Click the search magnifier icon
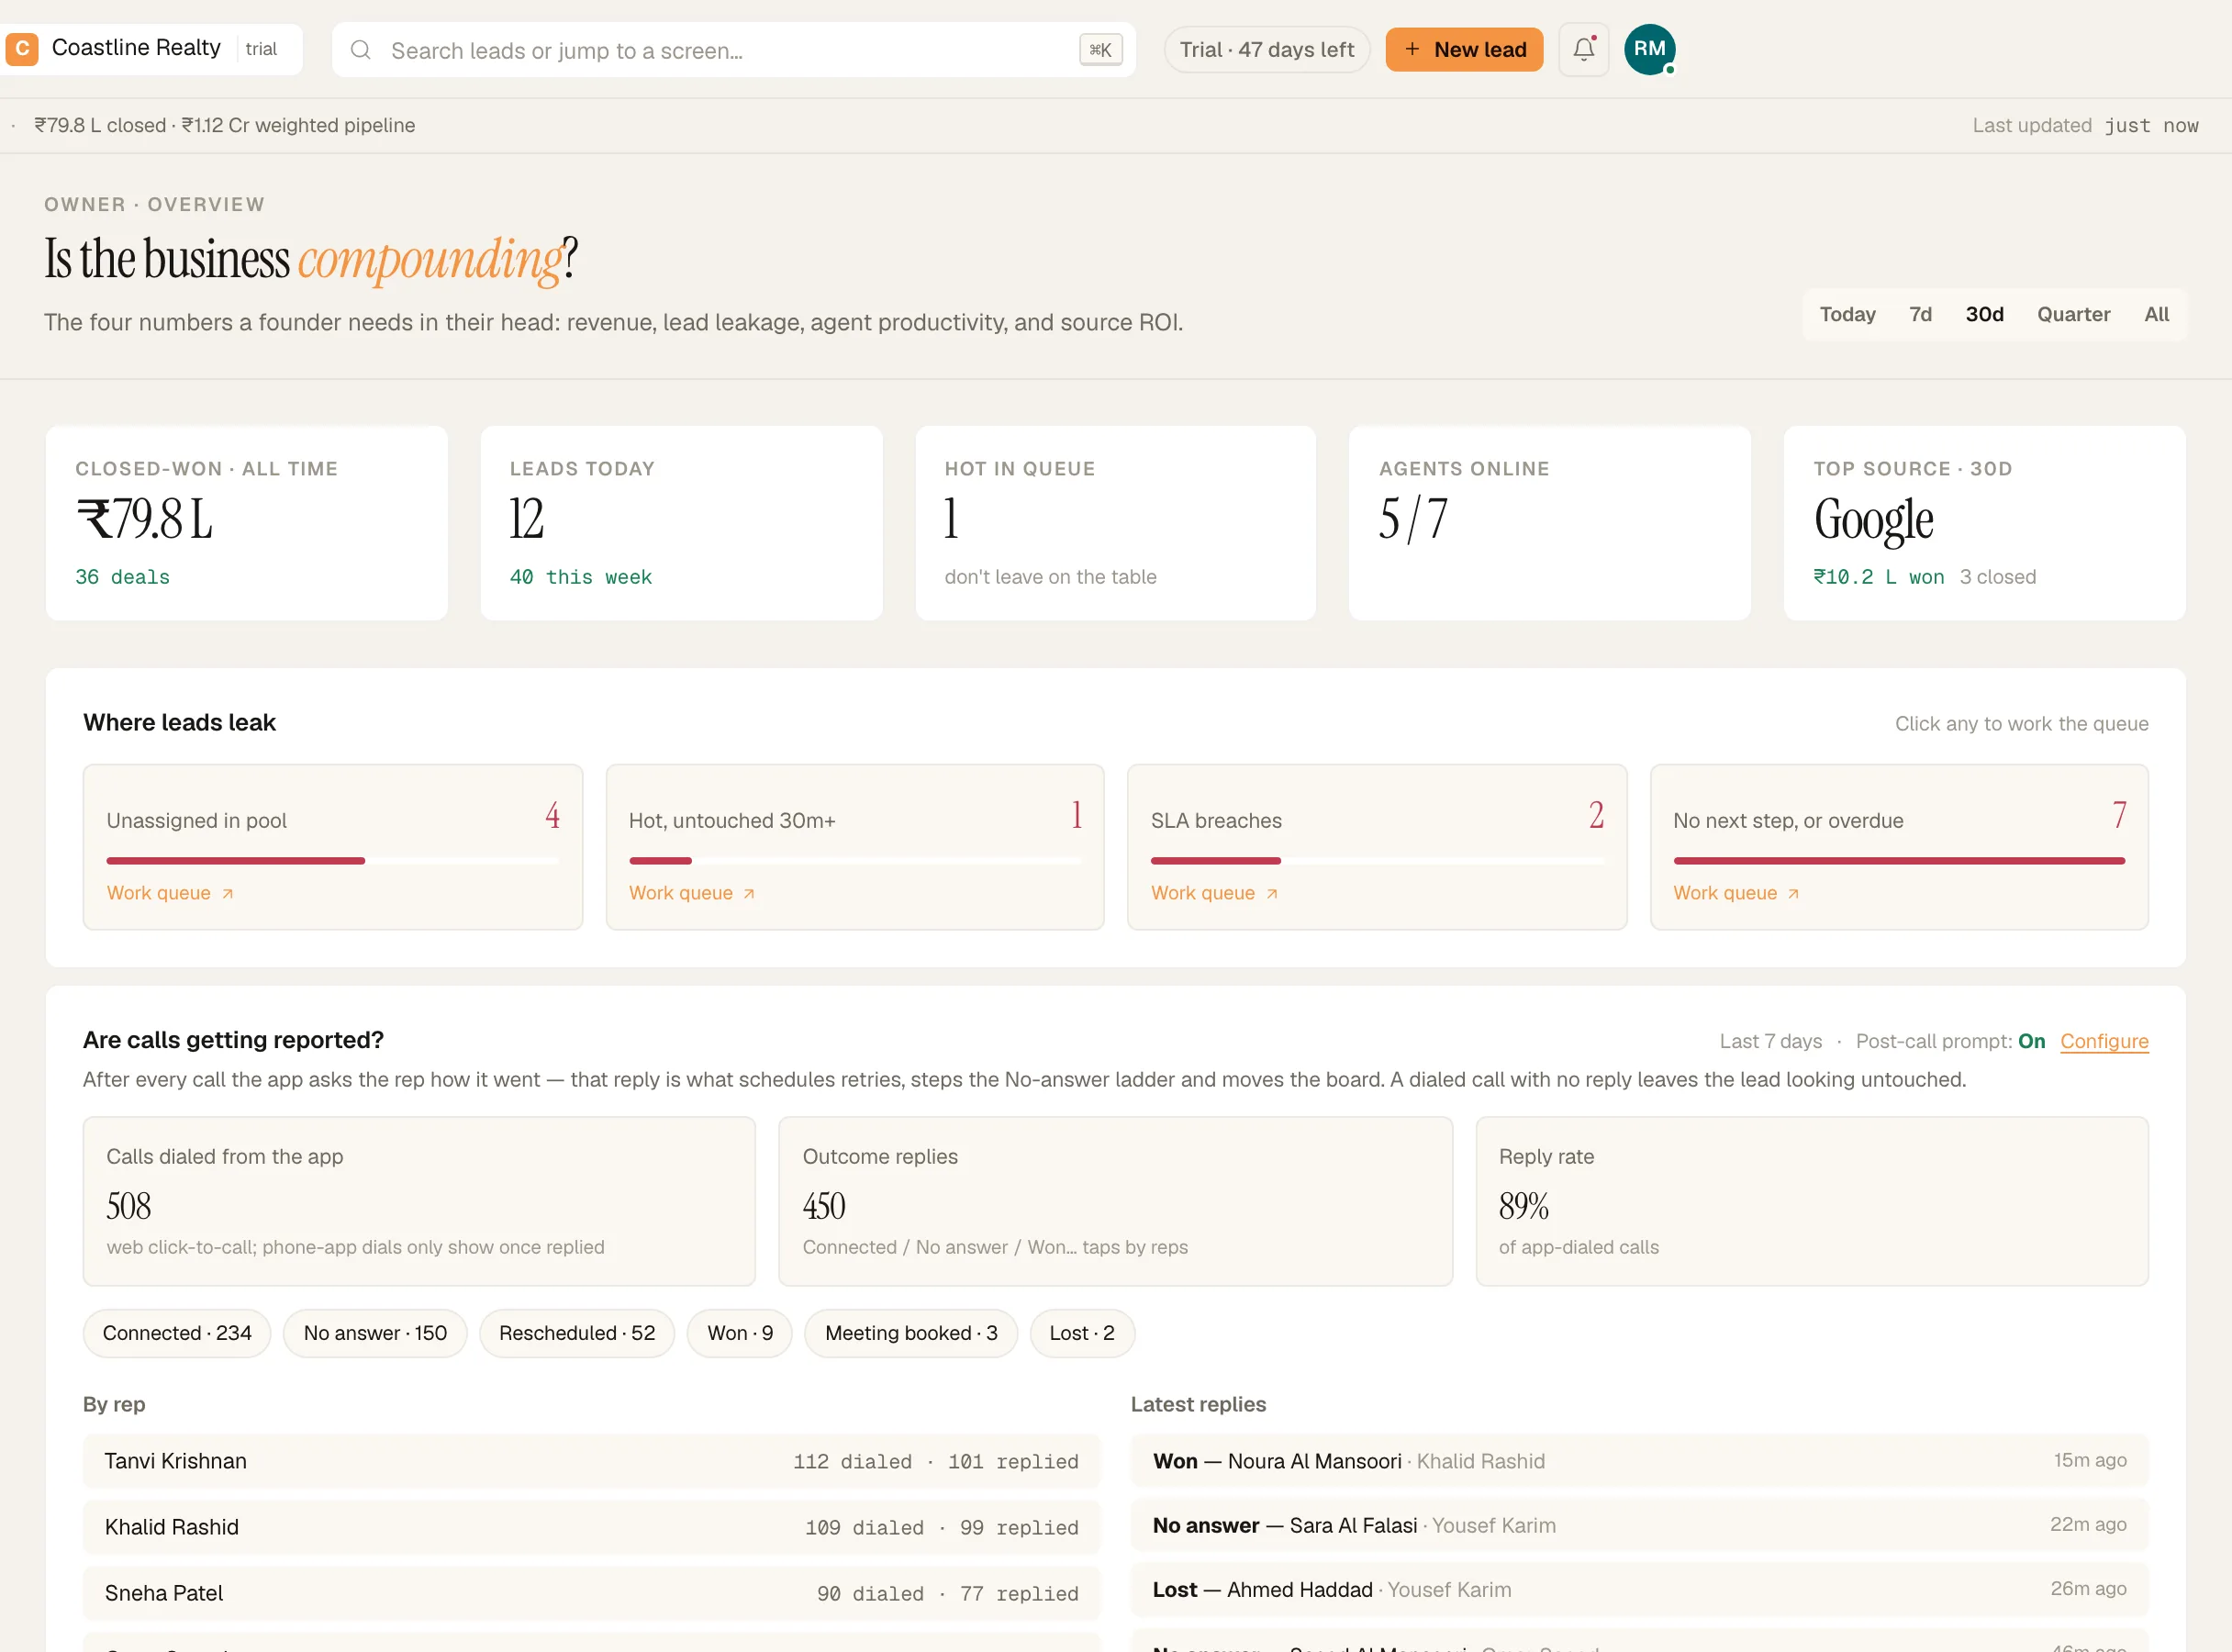 pyautogui.click(x=361, y=50)
